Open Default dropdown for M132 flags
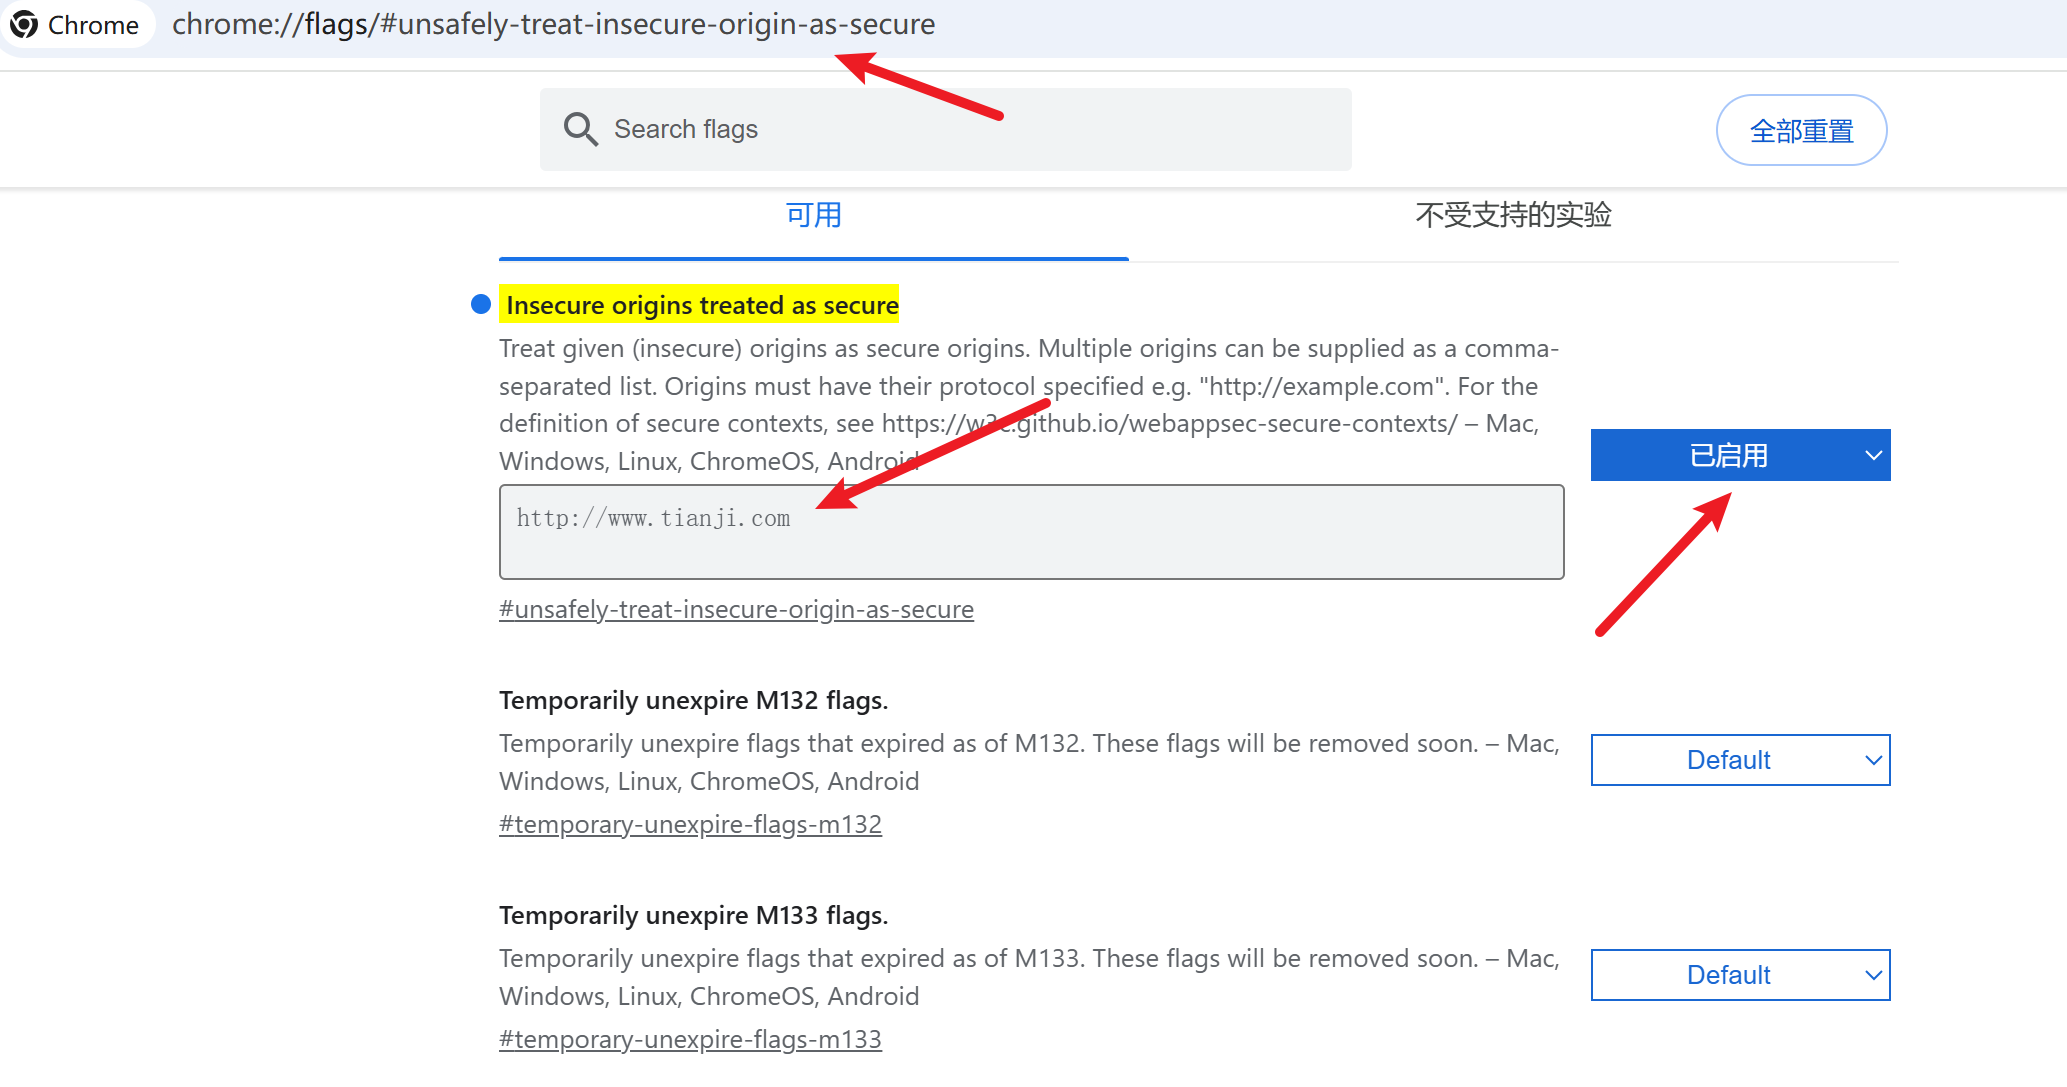Image resolution: width=2067 pixels, height=1087 pixels. coord(1728,761)
